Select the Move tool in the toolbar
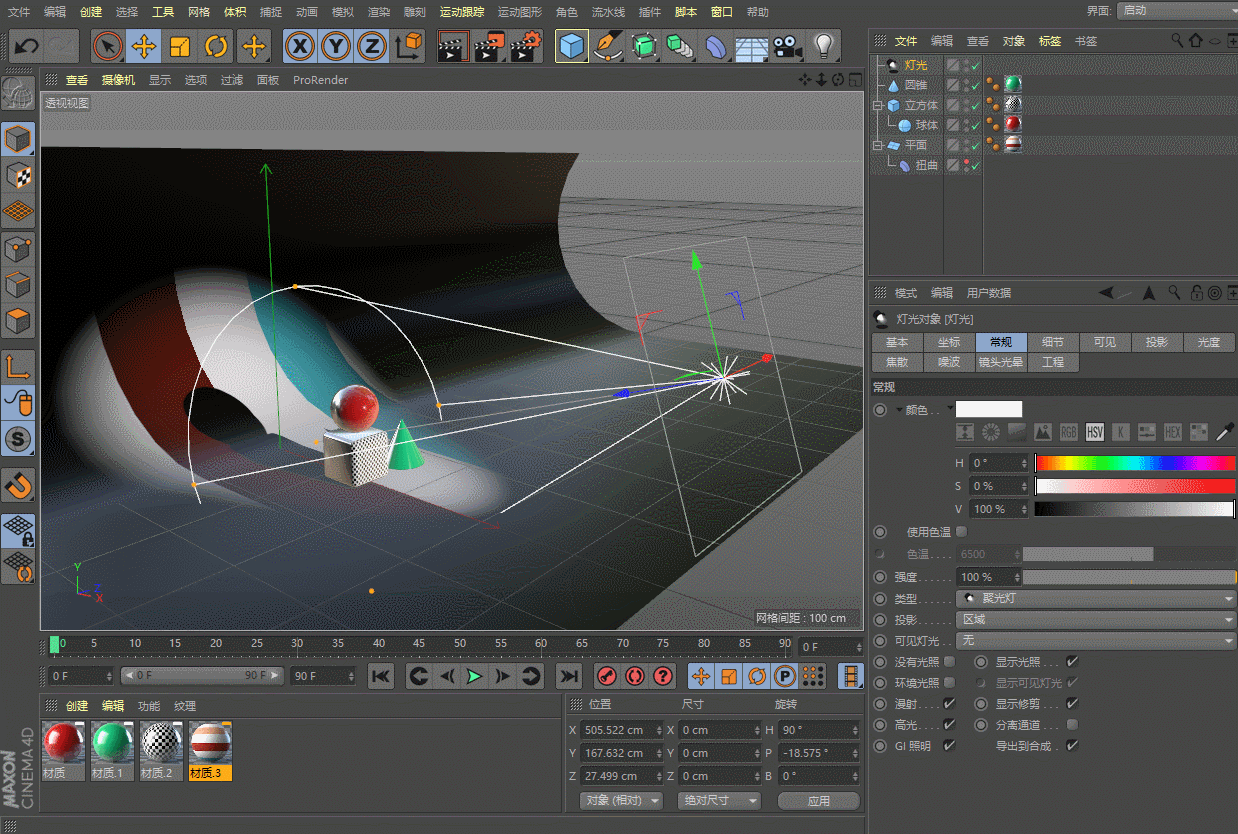Image resolution: width=1238 pixels, height=834 pixels. pos(143,46)
